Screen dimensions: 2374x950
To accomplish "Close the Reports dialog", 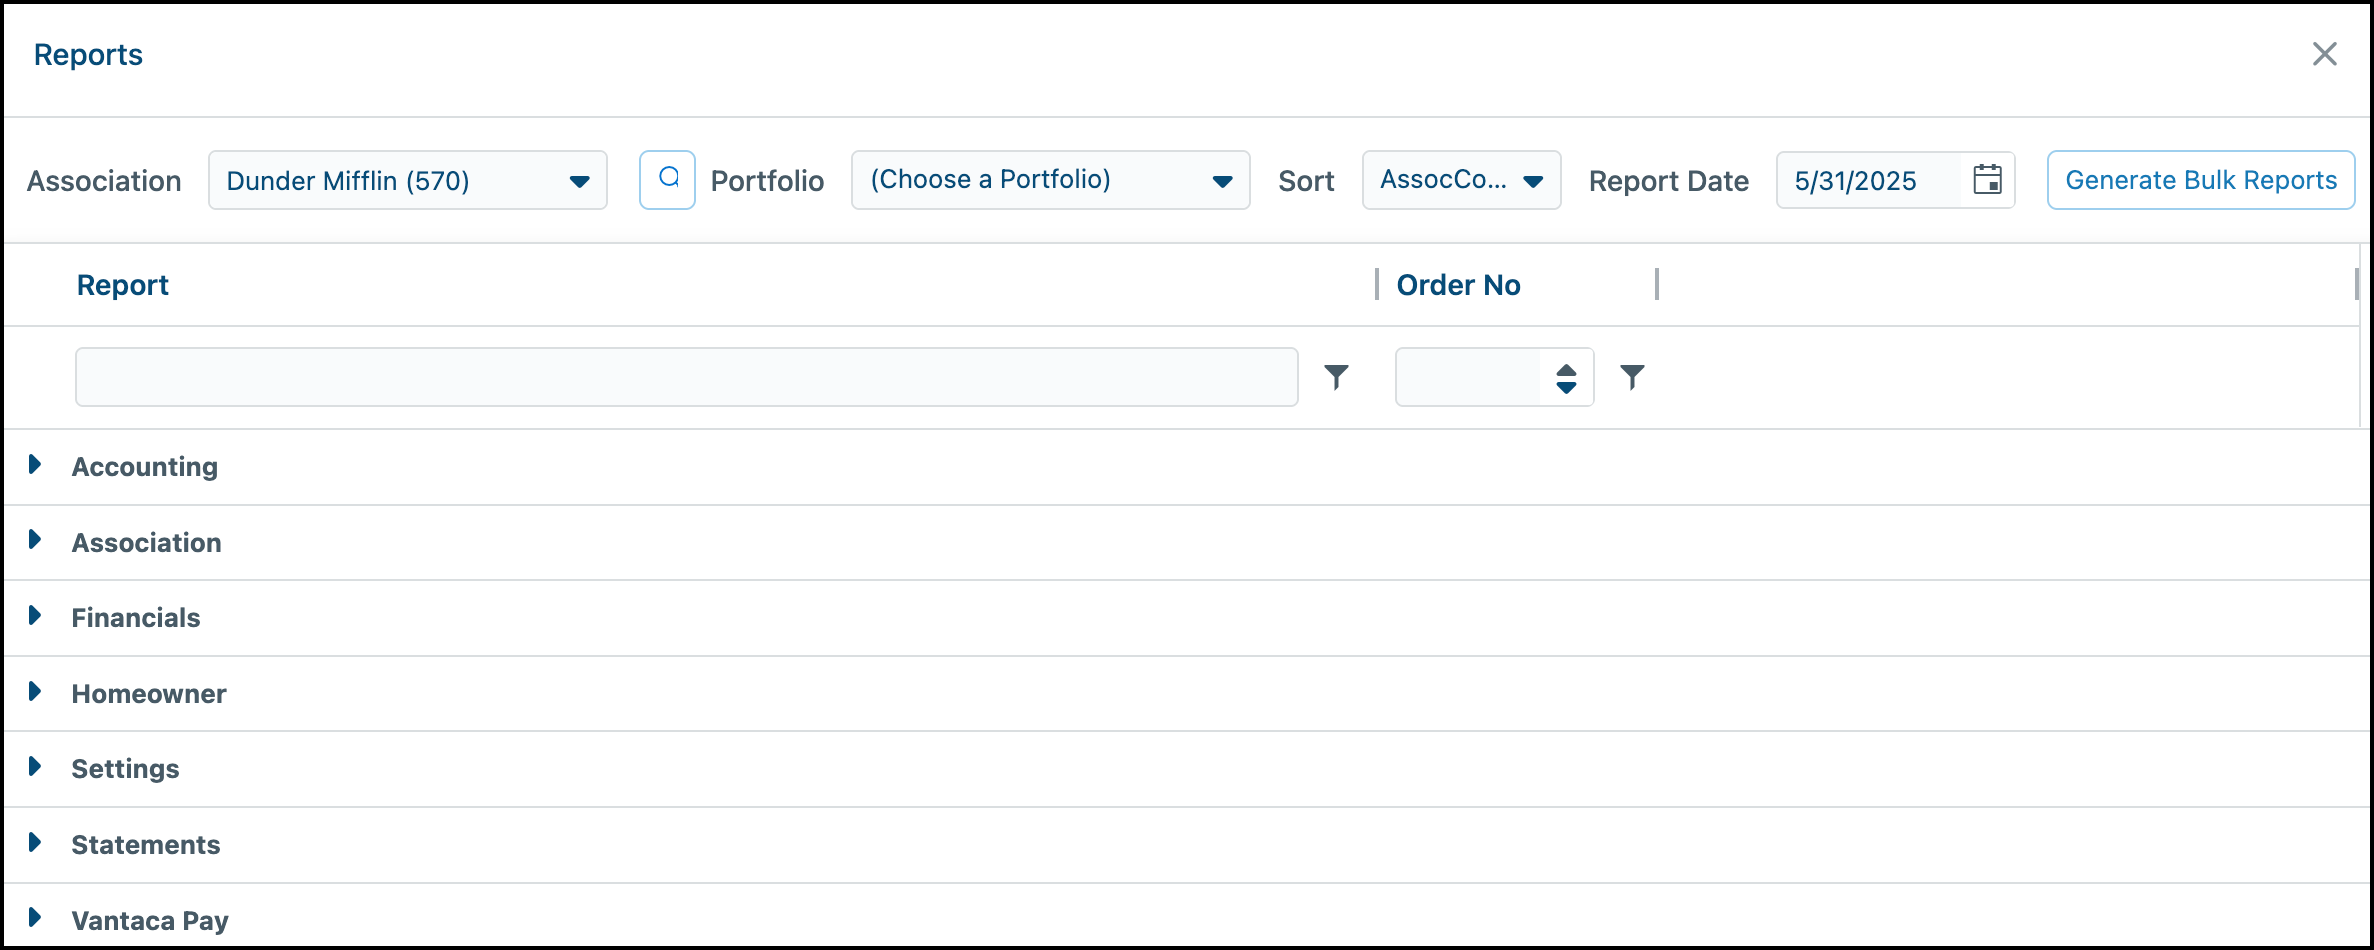I will pyautogui.click(x=2325, y=54).
